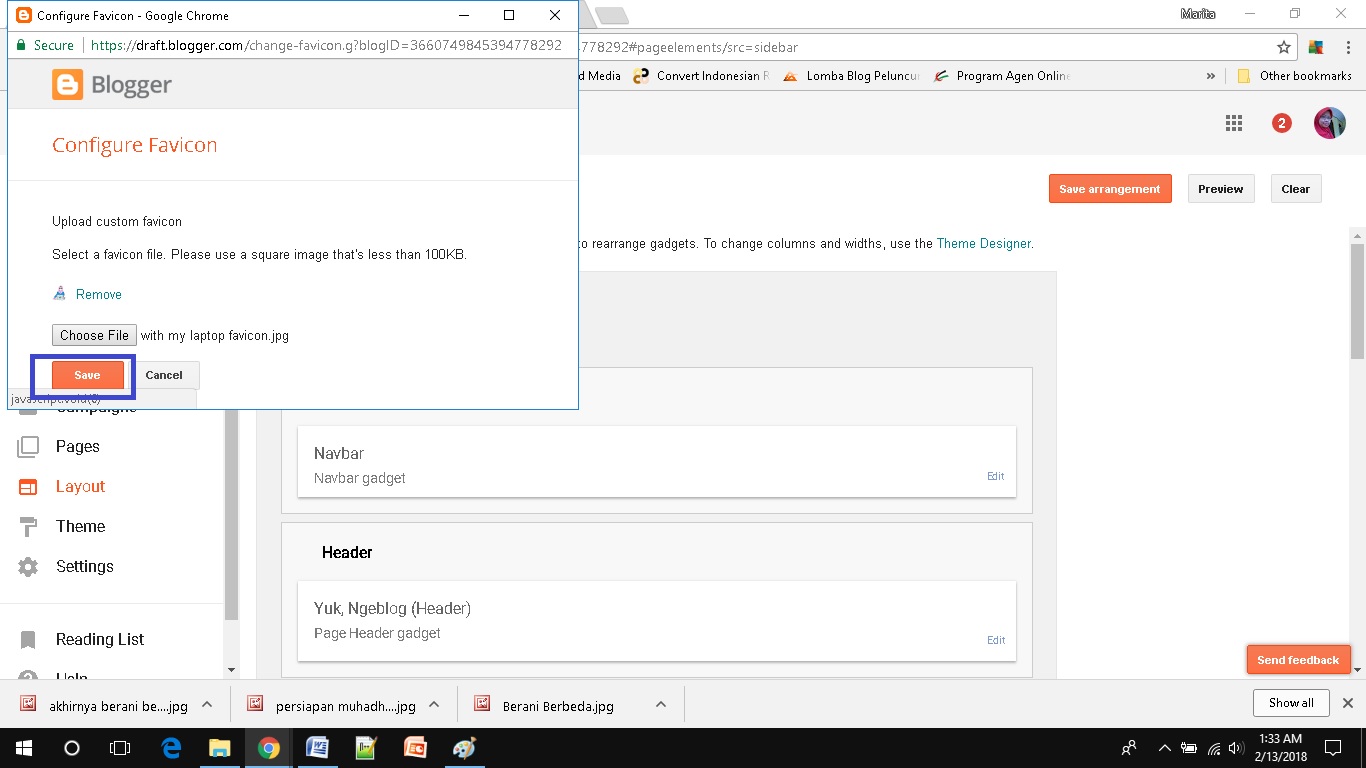Viewport: 1366px width, 768px height.
Task: Open the Marita profile switcher
Action: coord(1198,13)
